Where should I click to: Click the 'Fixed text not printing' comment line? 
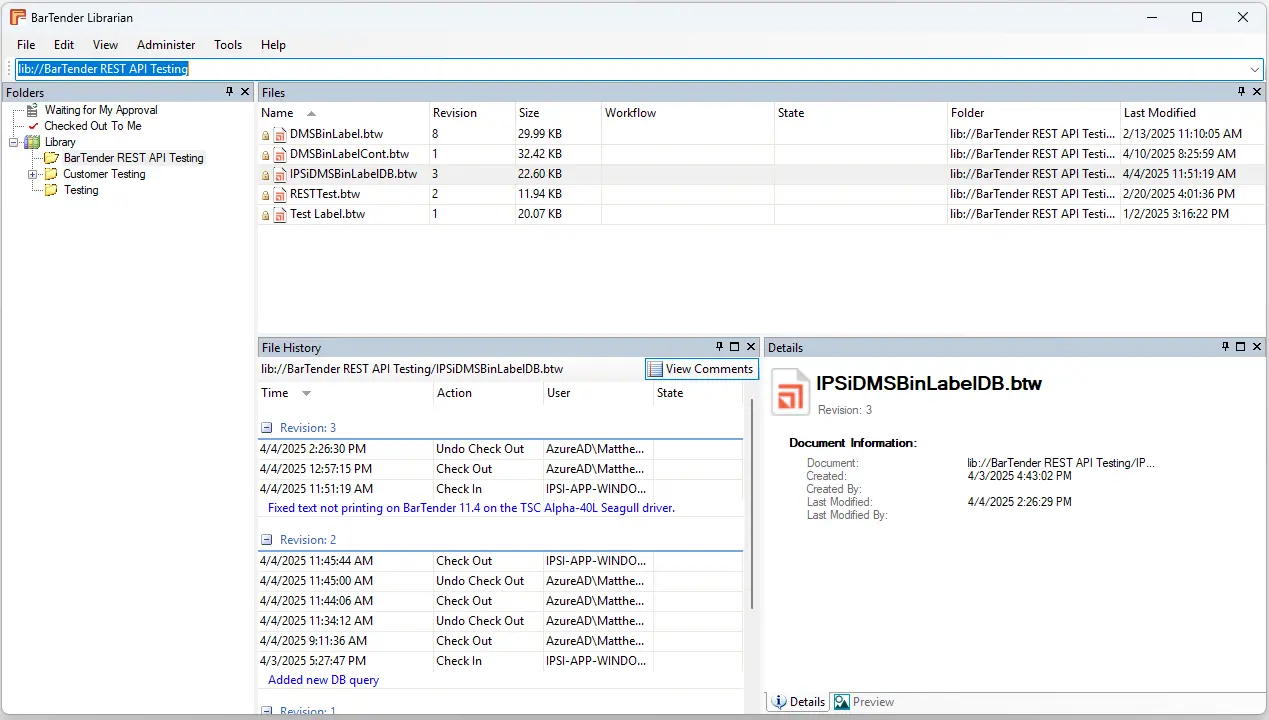pos(471,508)
